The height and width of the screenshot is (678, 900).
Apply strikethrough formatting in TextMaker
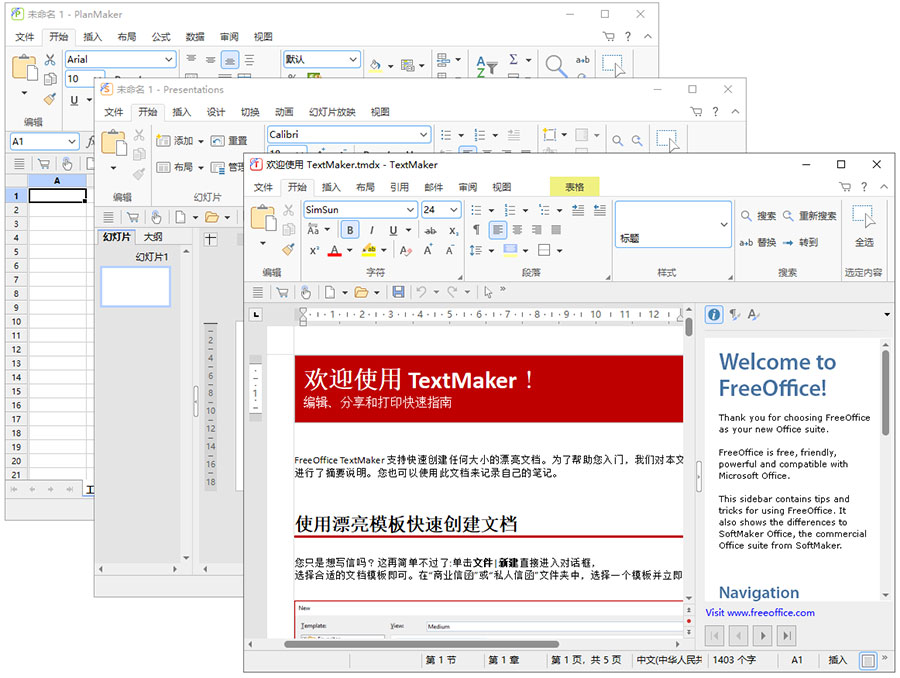pos(430,230)
